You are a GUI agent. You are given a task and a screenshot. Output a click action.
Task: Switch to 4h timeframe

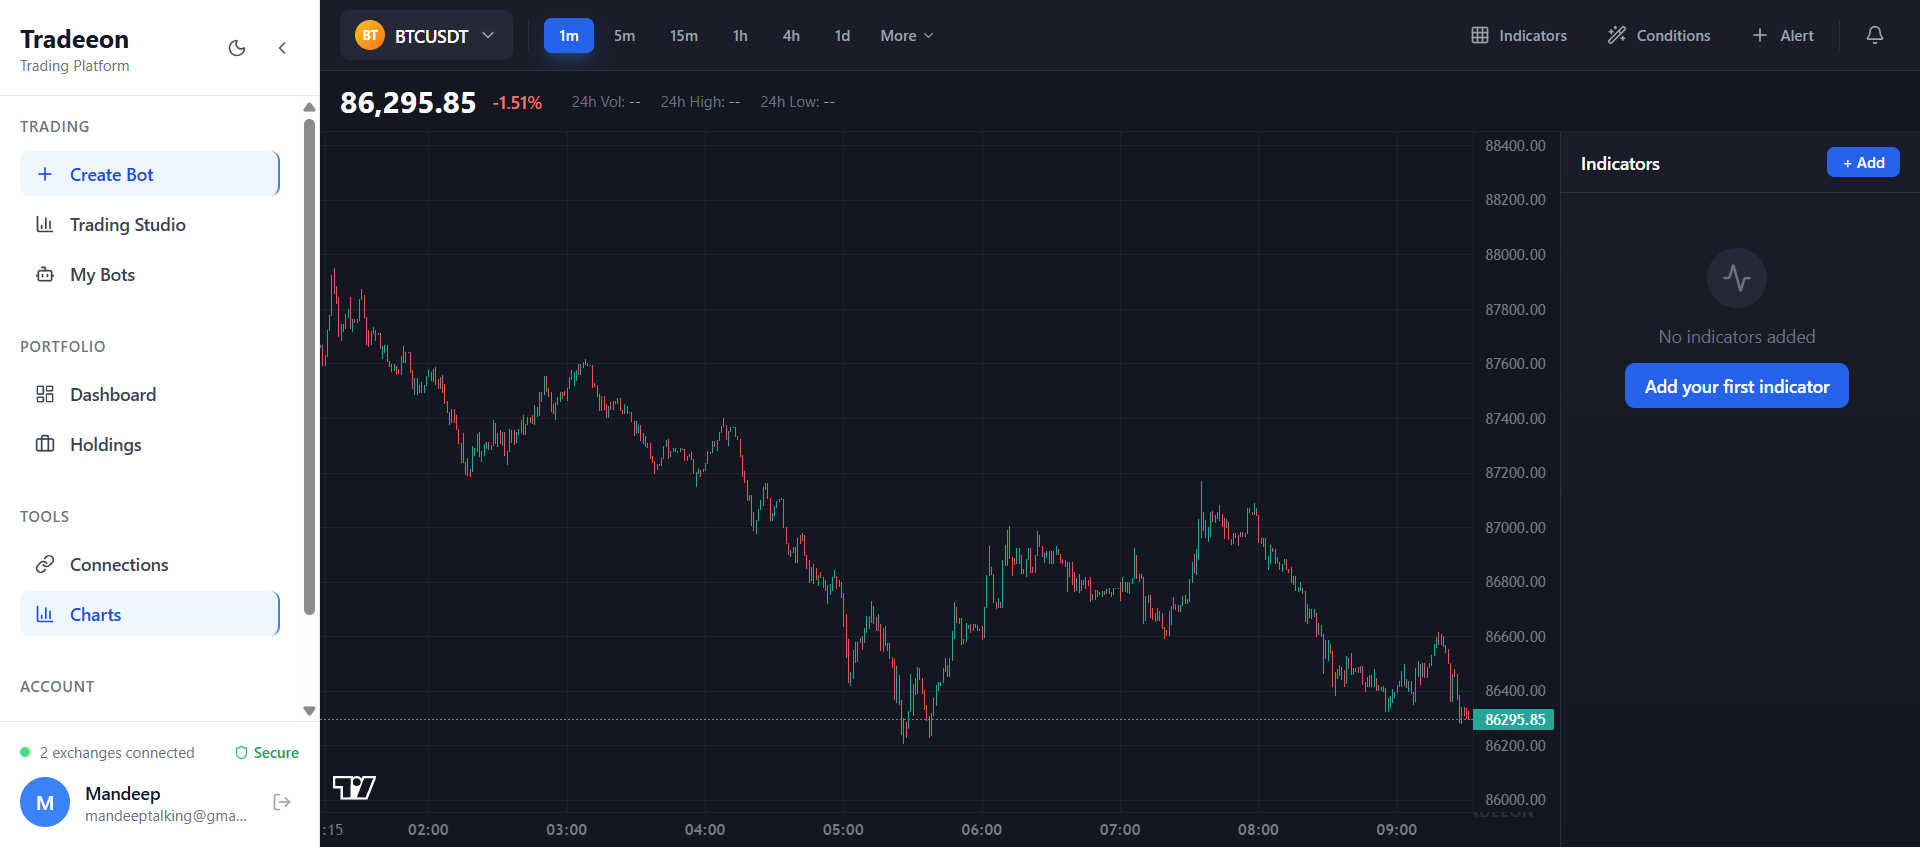[x=791, y=35]
